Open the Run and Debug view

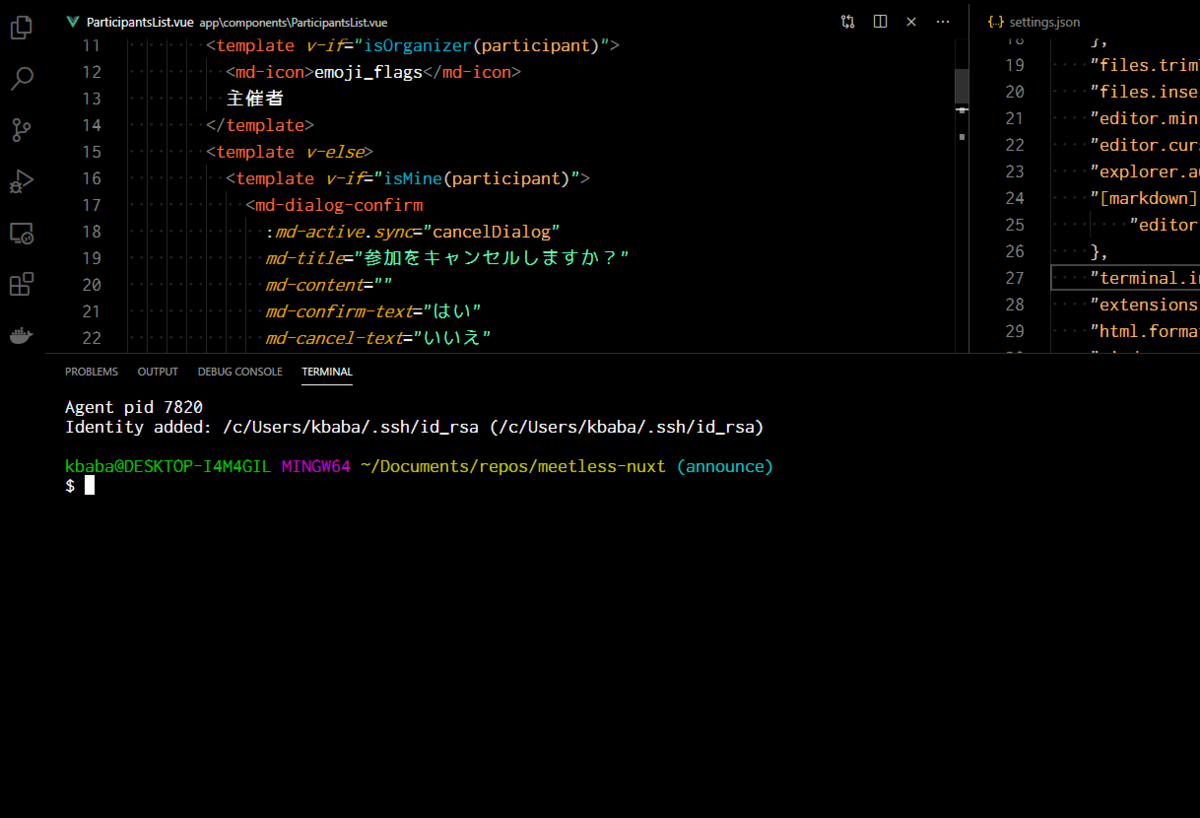[x=21, y=182]
